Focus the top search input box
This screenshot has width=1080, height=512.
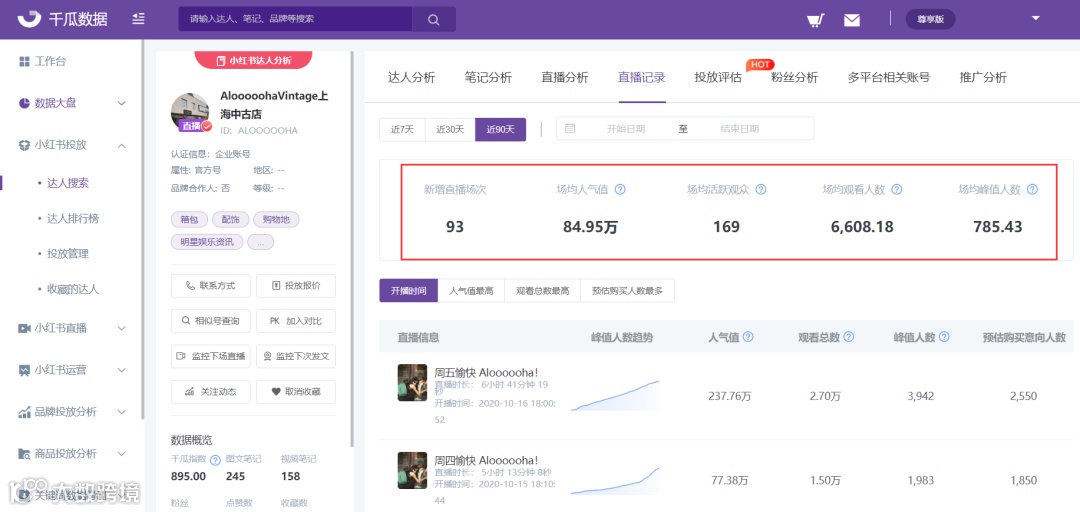pos(295,19)
